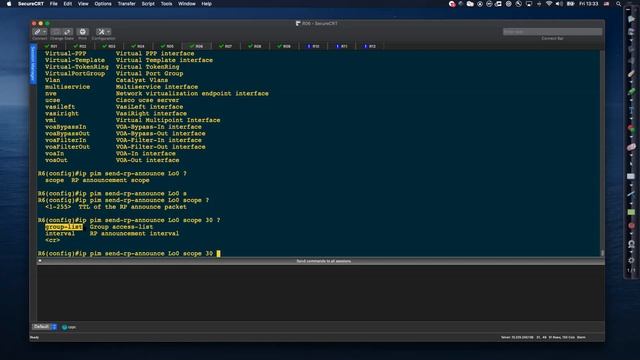Image resolution: width=640 pixels, height=360 pixels.
Task: Click the Telnet connection info in status bar
Action: coord(517,338)
